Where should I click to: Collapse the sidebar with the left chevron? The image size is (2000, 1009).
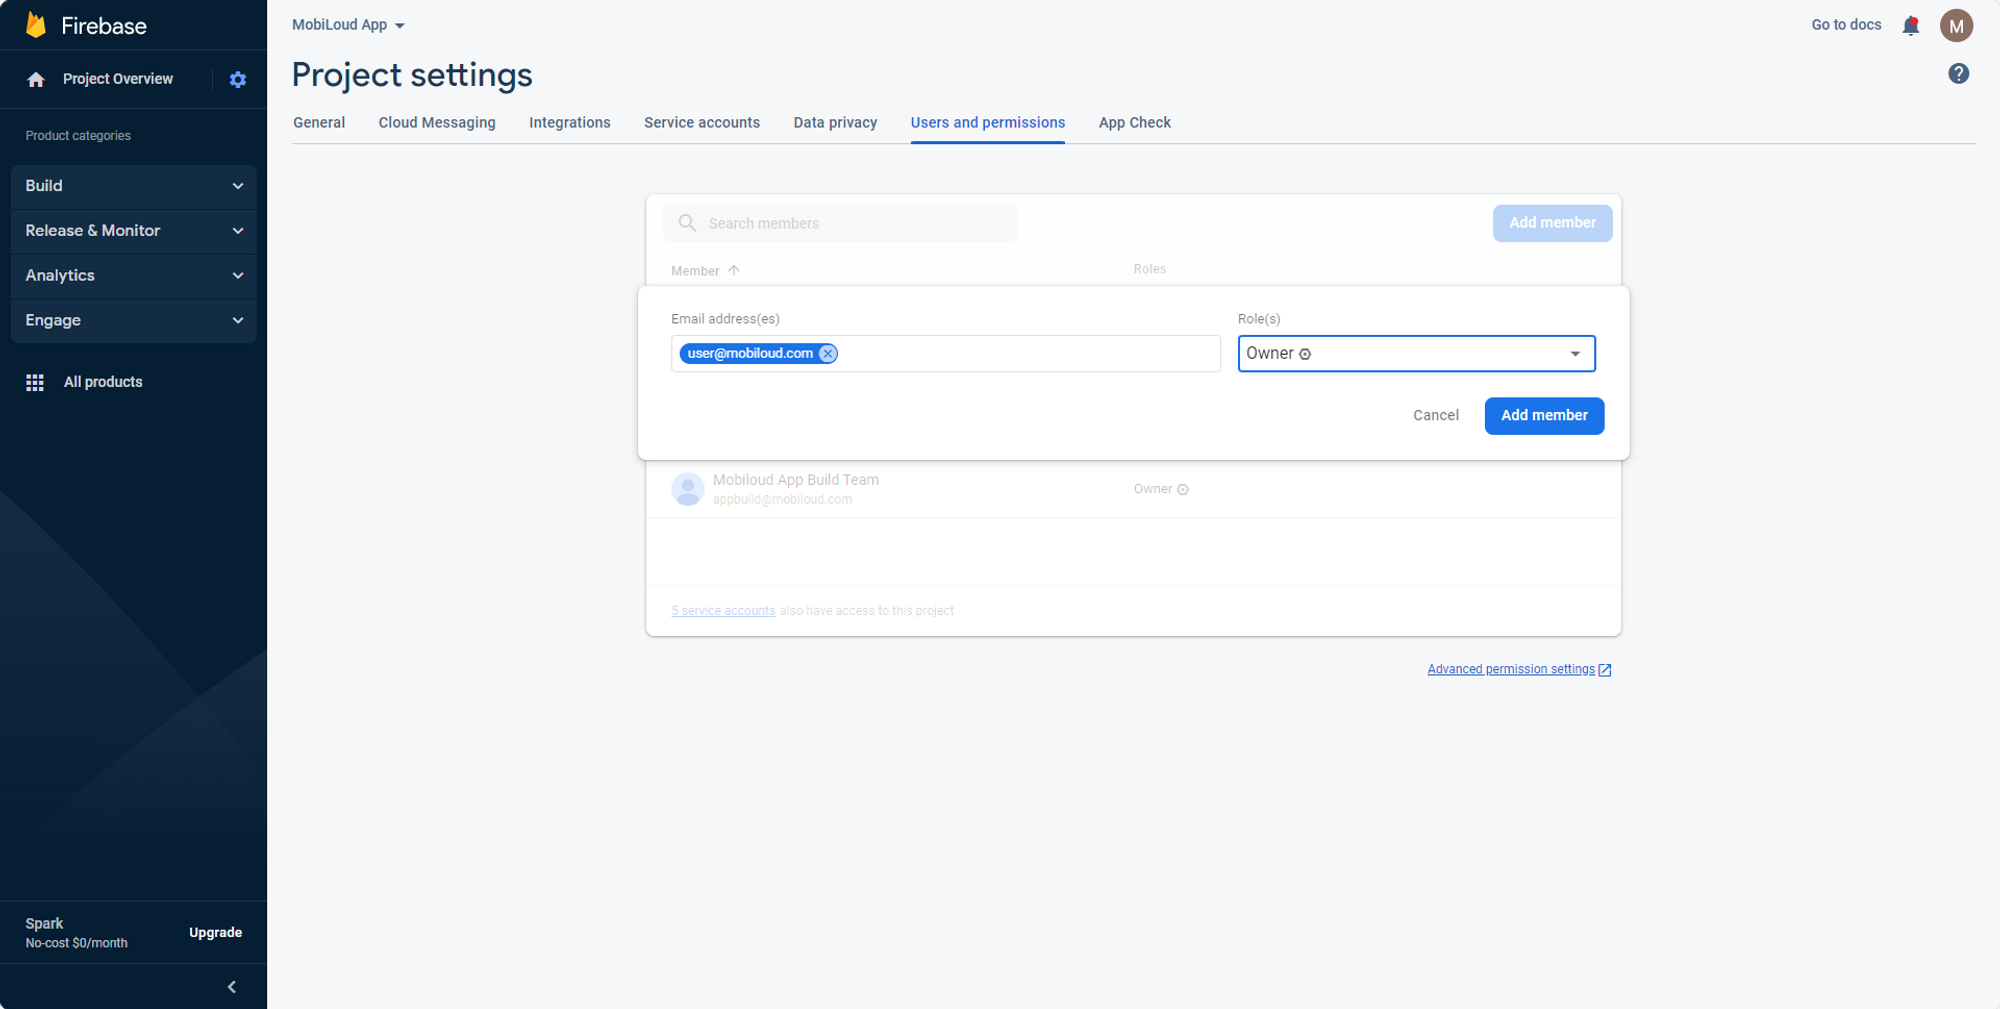point(232,987)
